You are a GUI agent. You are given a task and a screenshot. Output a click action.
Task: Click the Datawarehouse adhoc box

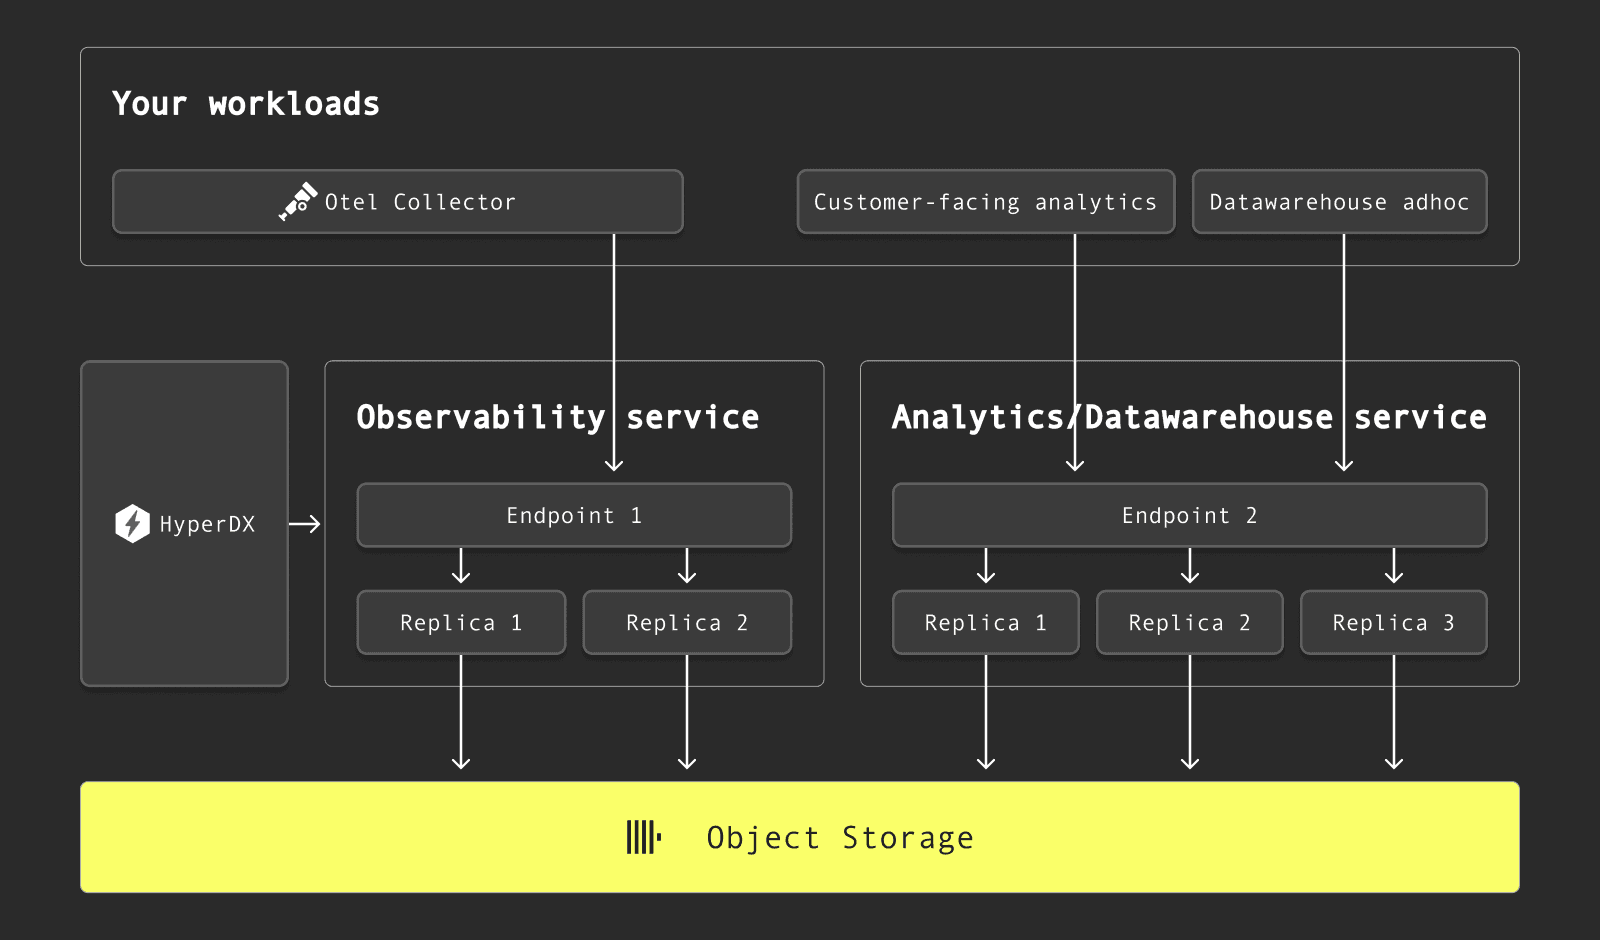click(1339, 202)
